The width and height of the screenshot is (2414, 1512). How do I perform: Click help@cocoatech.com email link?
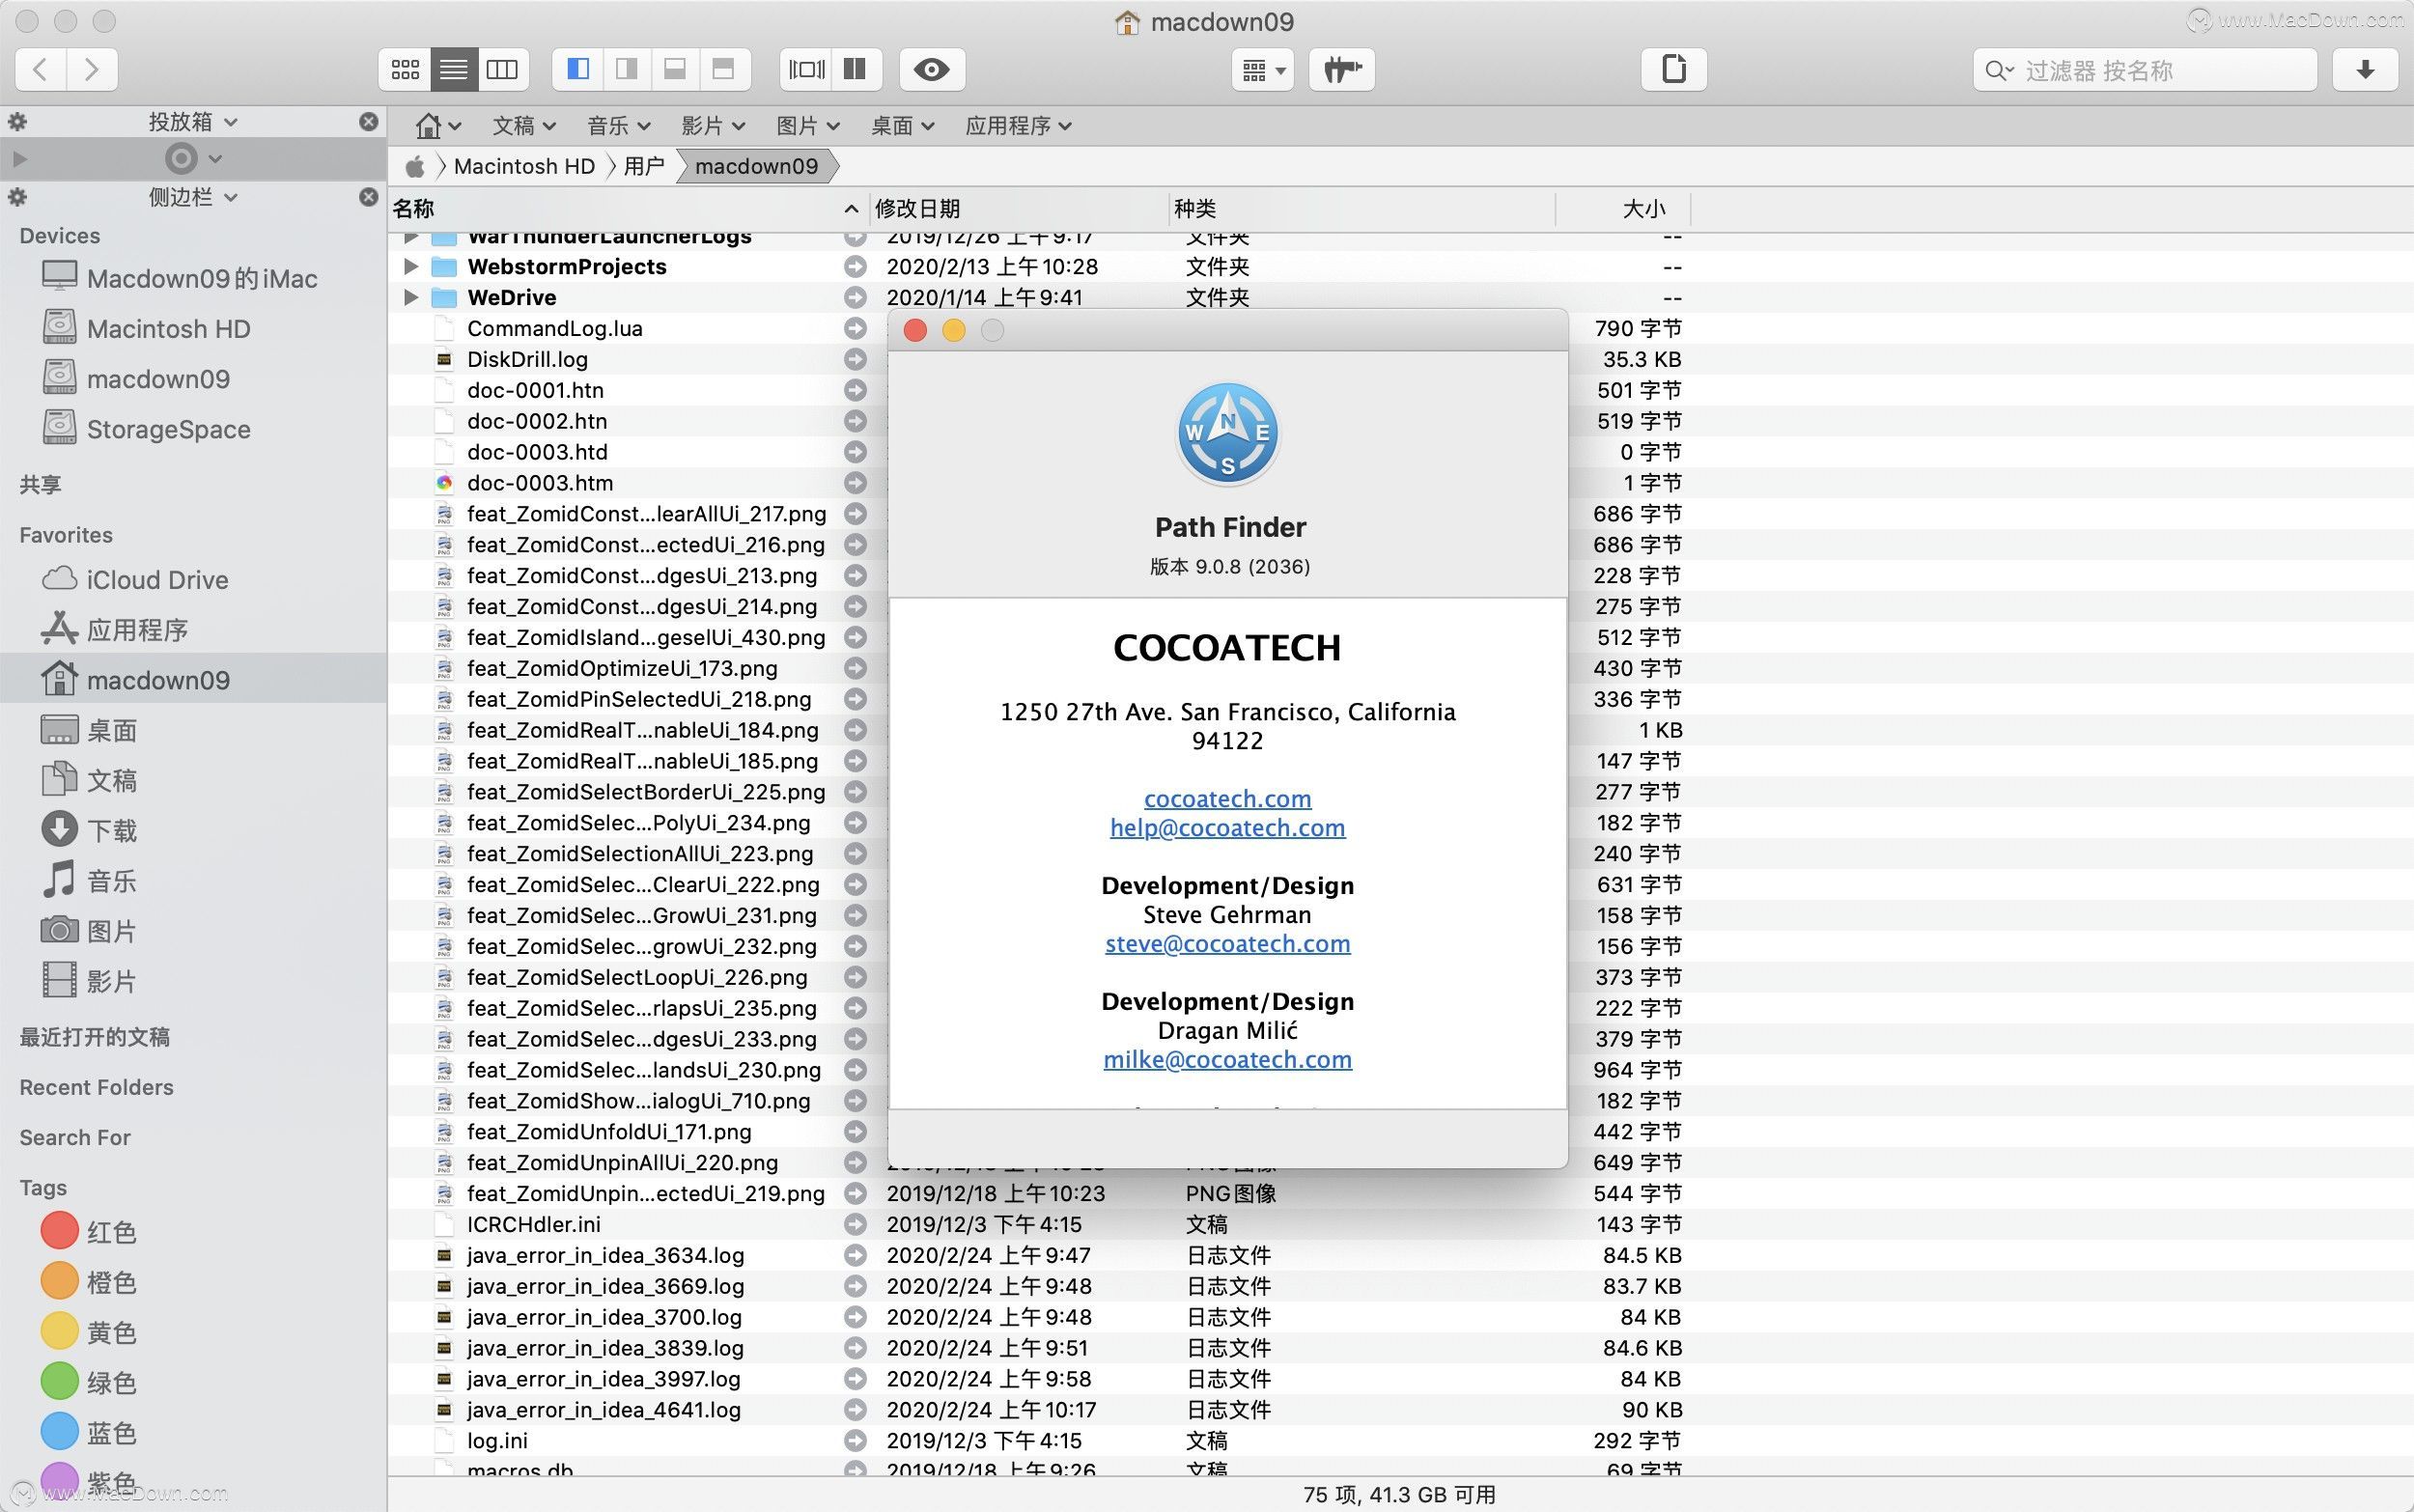pos(1227,827)
